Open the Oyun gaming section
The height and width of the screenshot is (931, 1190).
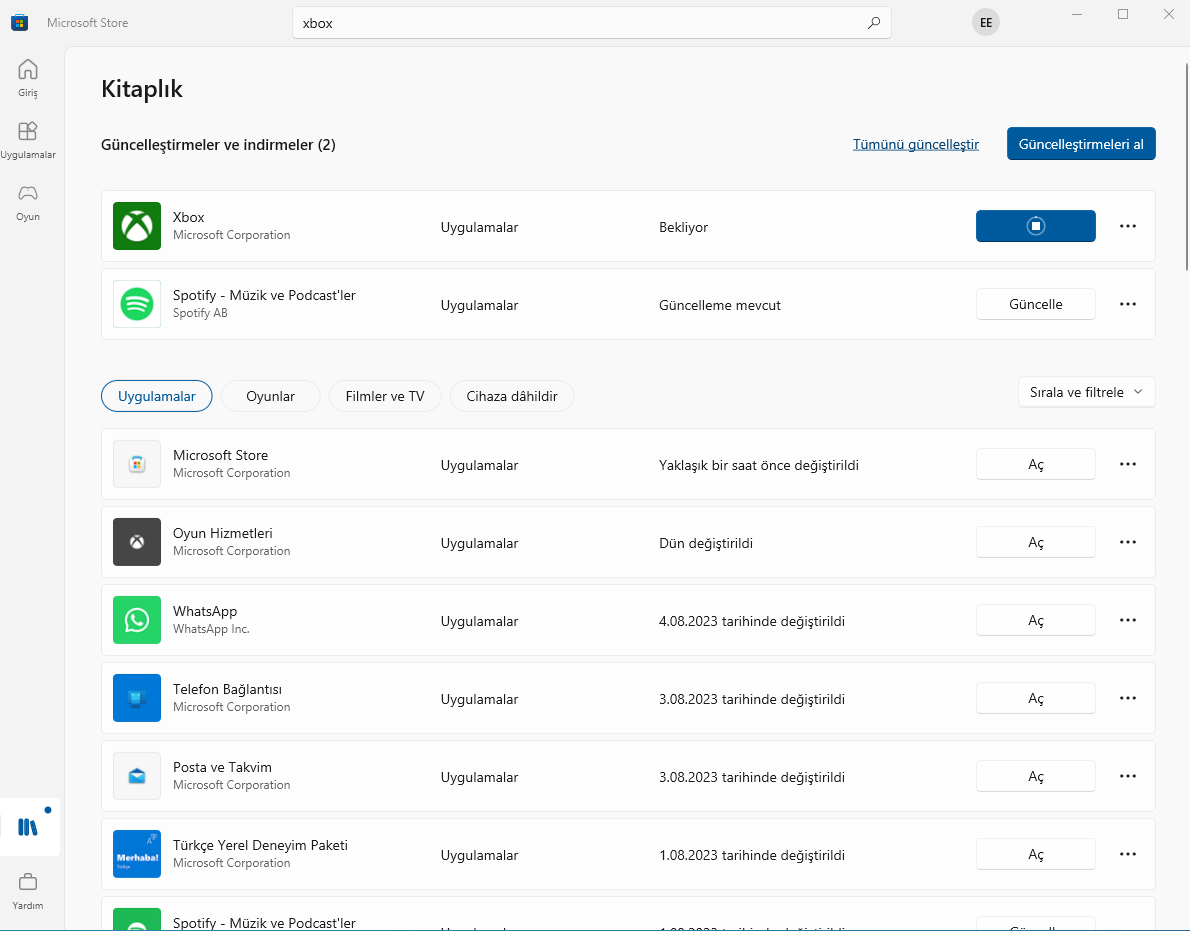point(28,203)
